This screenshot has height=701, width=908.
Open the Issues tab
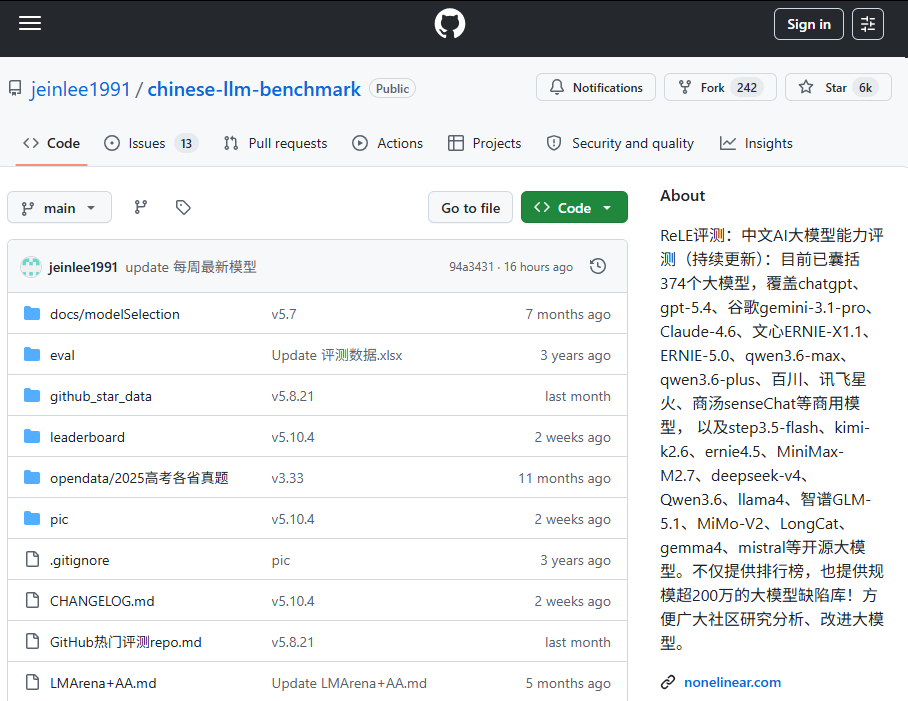click(x=151, y=144)
